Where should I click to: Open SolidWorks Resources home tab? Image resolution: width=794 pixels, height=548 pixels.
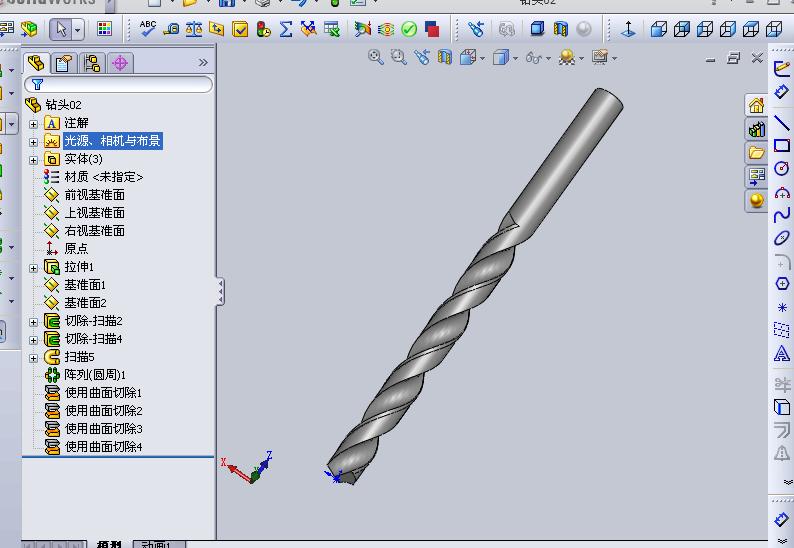pyautogui.click(x=756, y=105)
